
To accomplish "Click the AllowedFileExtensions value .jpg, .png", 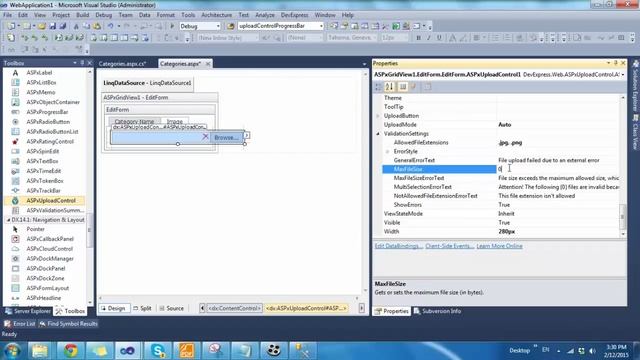I will (x=510, y=143).
